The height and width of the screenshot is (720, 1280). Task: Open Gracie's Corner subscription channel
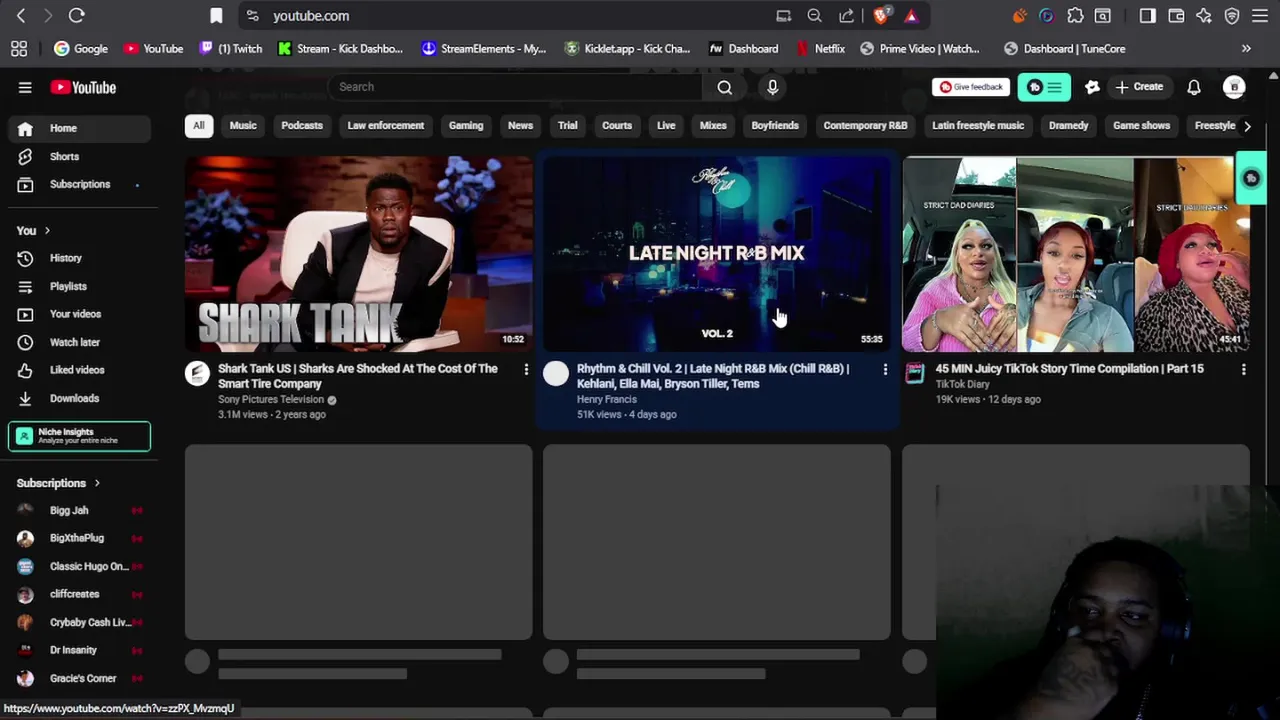pyautogui.click(x=80, y=678)
